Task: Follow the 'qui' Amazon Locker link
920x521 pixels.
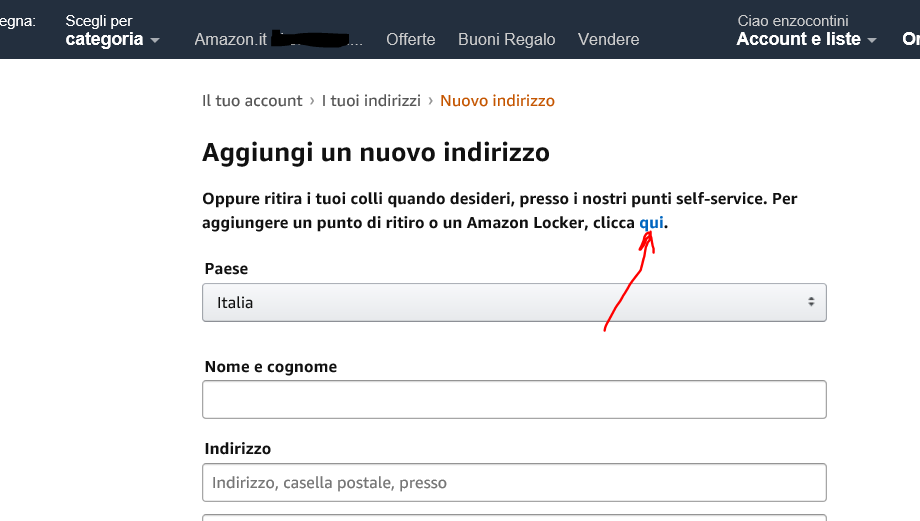Action: pyautogui.click(x=652, y=222)
